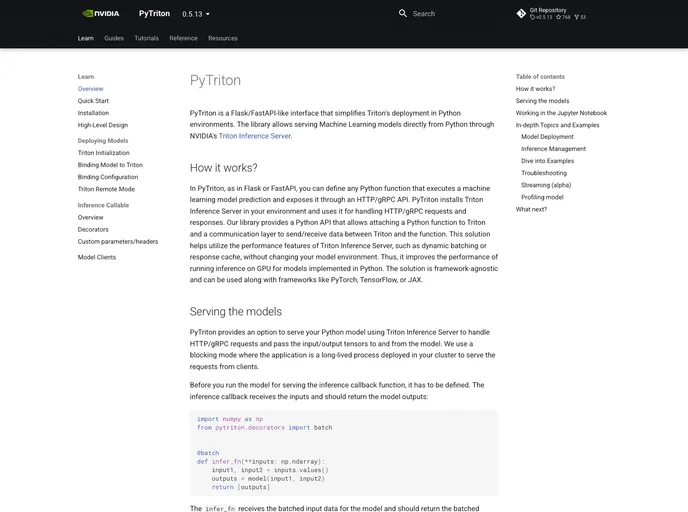Open the Binding Configuration page
Screen dimensions: 688x512
point(108,177)
